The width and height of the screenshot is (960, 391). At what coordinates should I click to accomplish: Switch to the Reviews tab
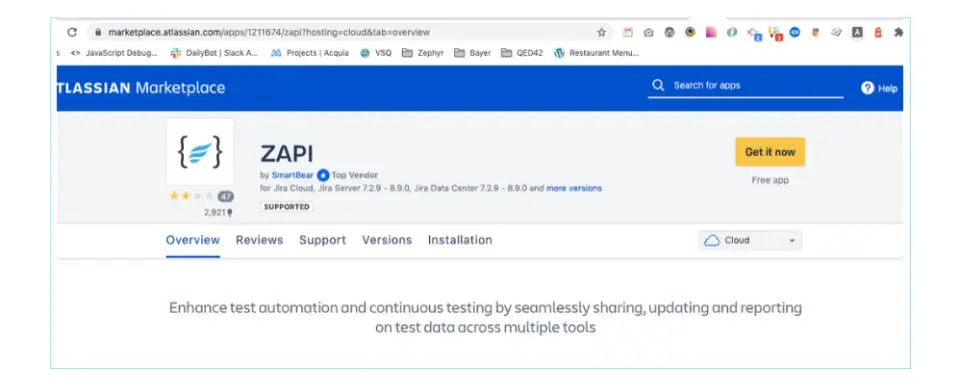coord(260,240)
